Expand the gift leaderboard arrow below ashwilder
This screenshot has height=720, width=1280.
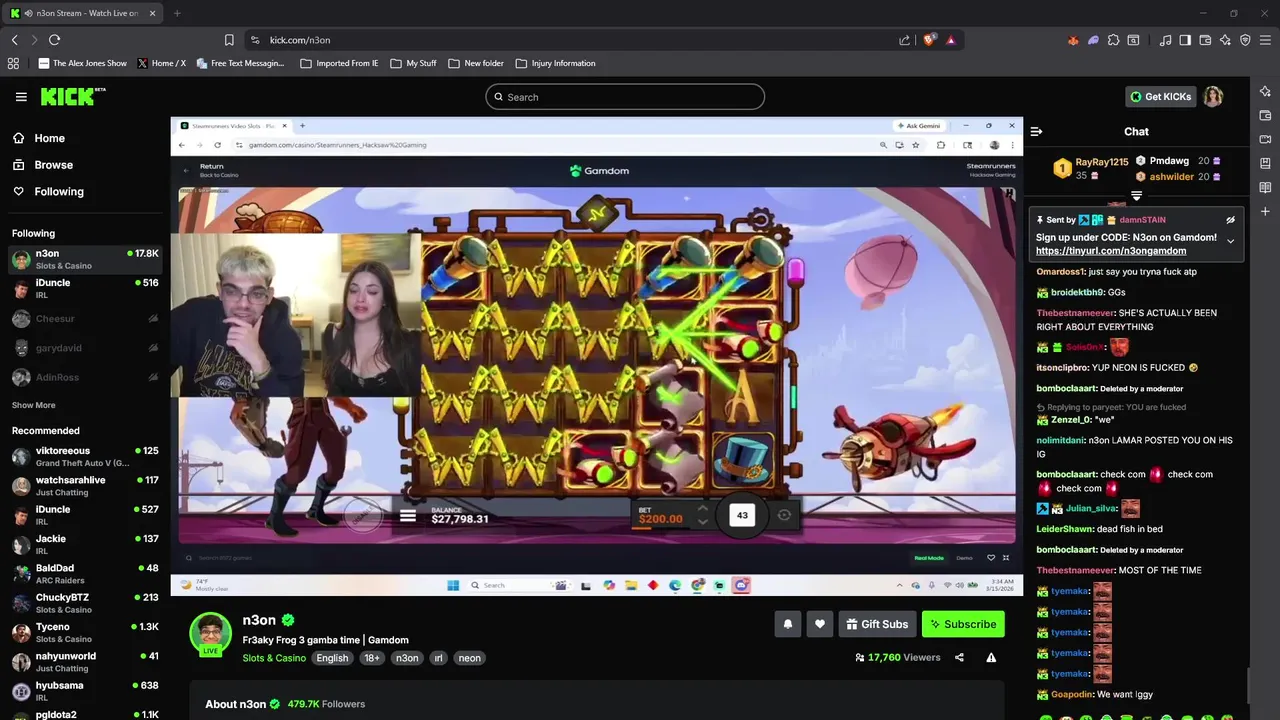1136,196
